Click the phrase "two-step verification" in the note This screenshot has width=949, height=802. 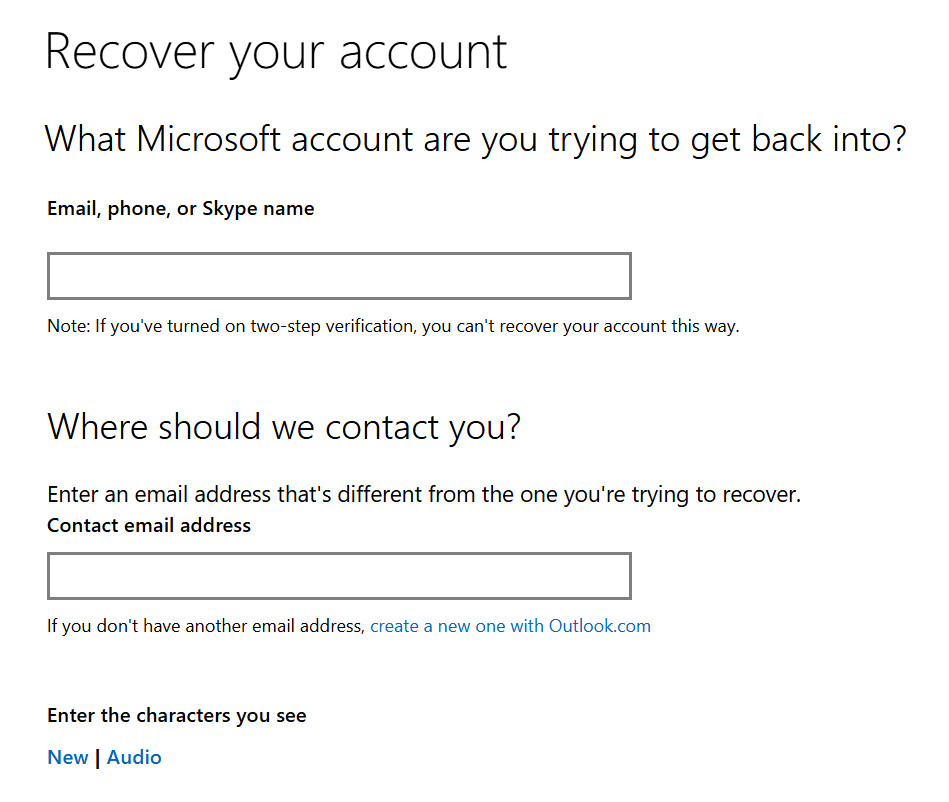coord(331,326)
